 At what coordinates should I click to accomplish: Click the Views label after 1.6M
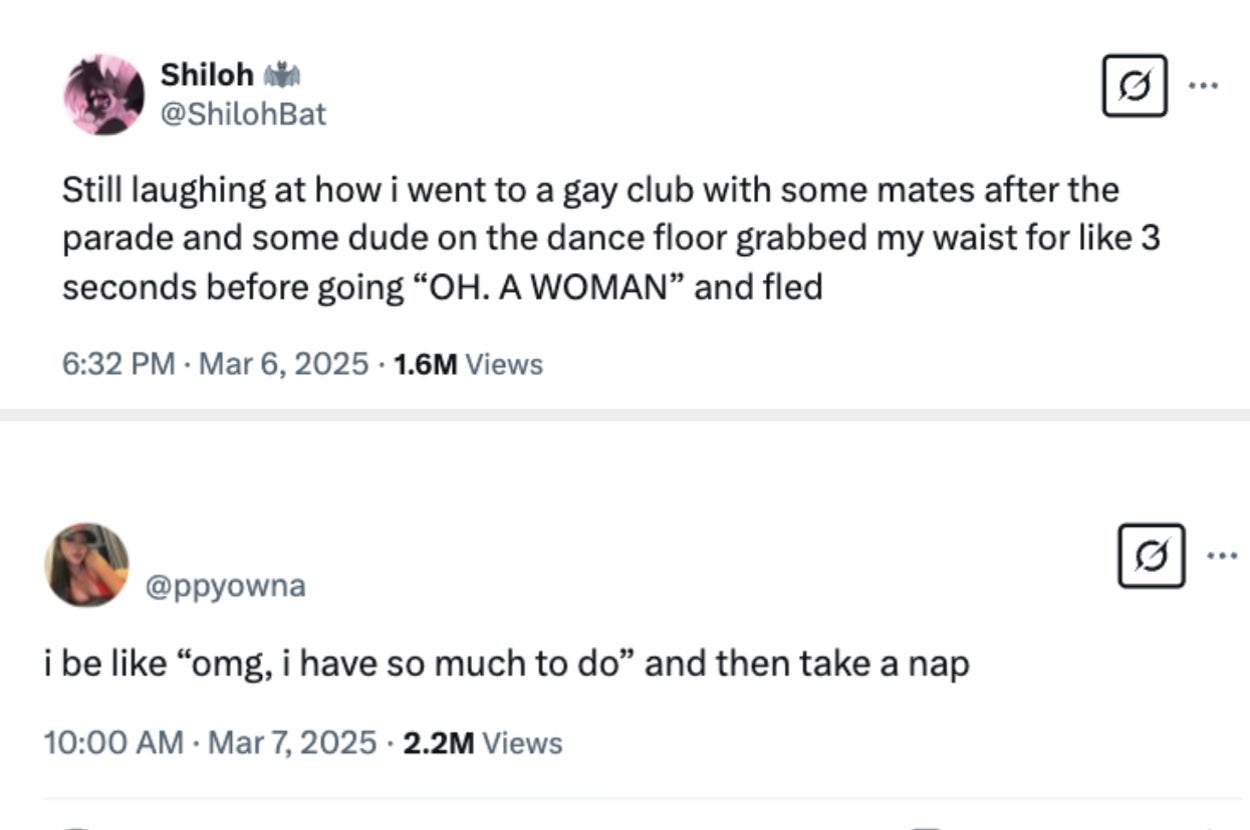point(504,364)
